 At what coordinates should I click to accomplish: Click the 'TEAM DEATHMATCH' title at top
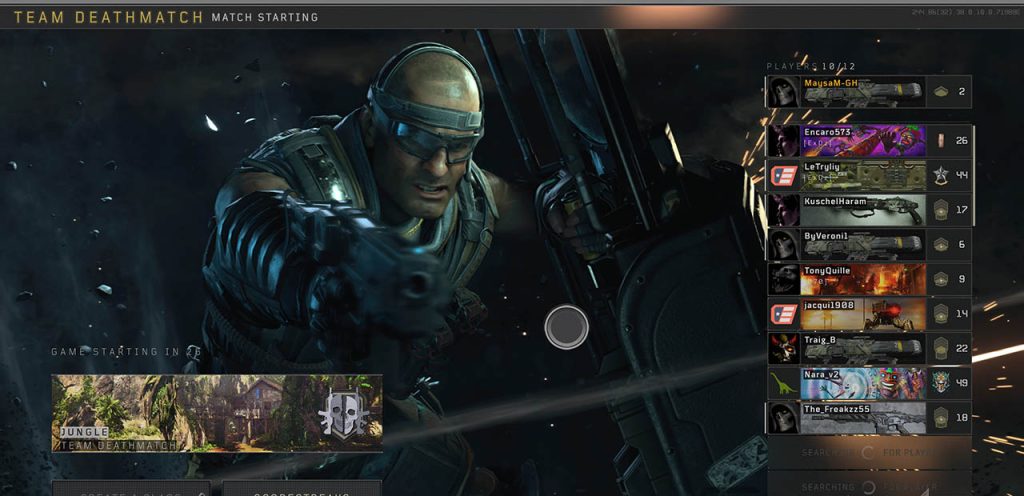(x=108, y=18)
